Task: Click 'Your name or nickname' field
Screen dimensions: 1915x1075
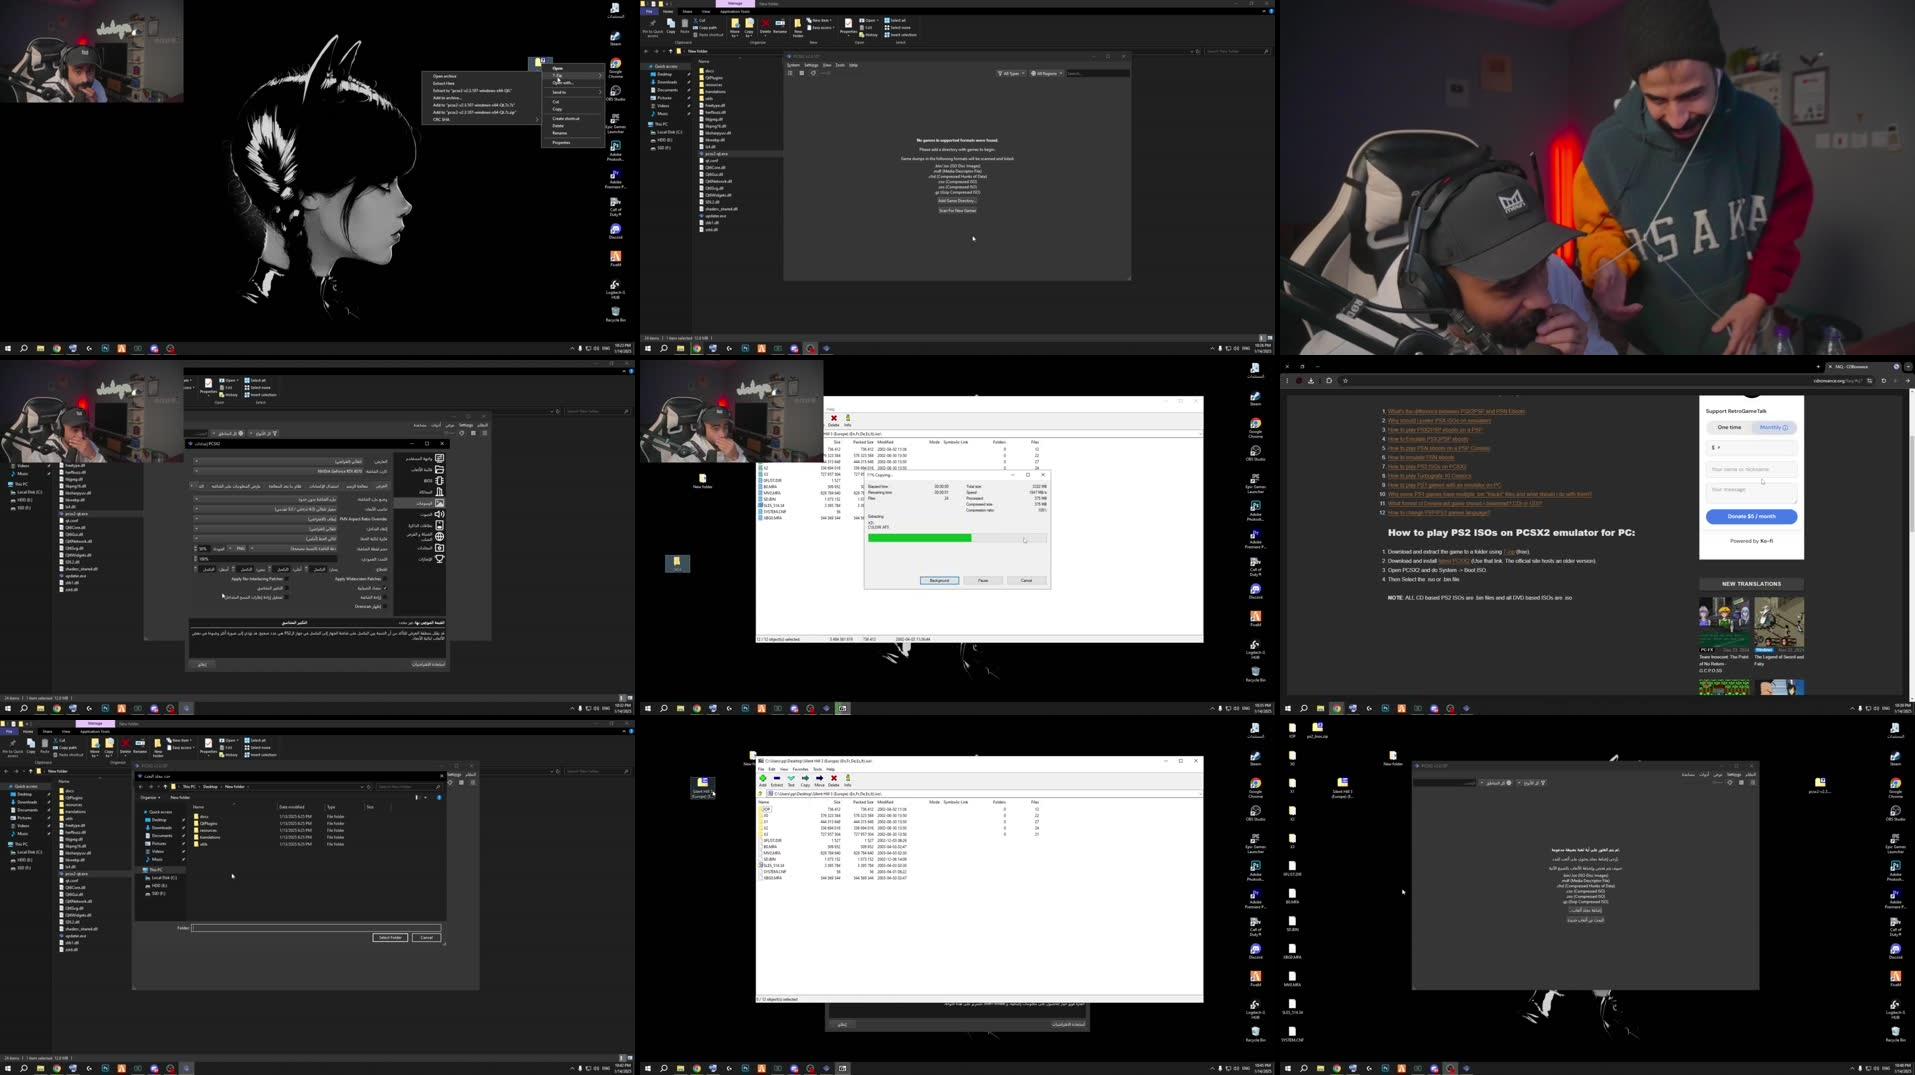Action: tap(1751, 469)
